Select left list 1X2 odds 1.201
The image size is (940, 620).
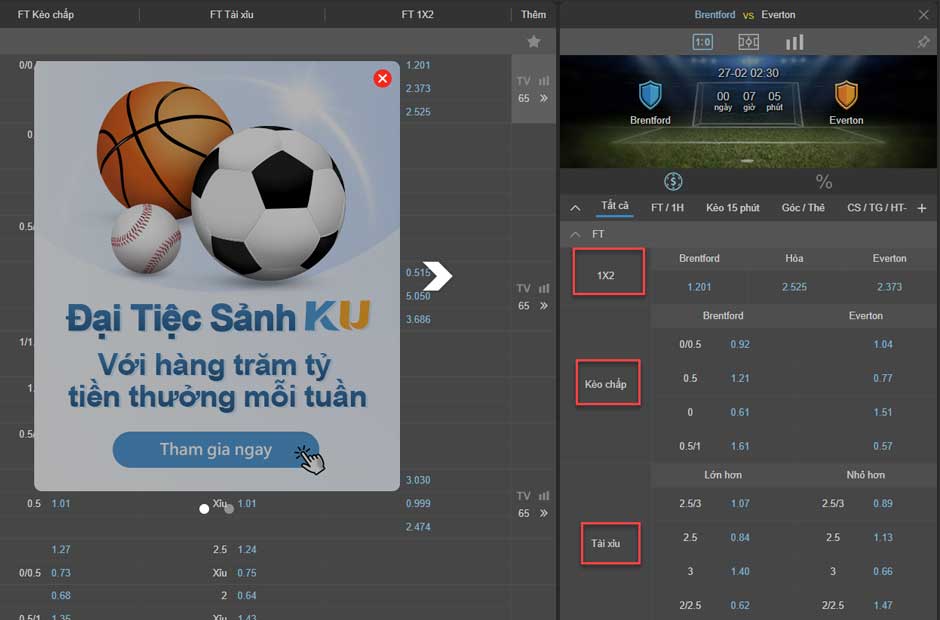point(418,65)
